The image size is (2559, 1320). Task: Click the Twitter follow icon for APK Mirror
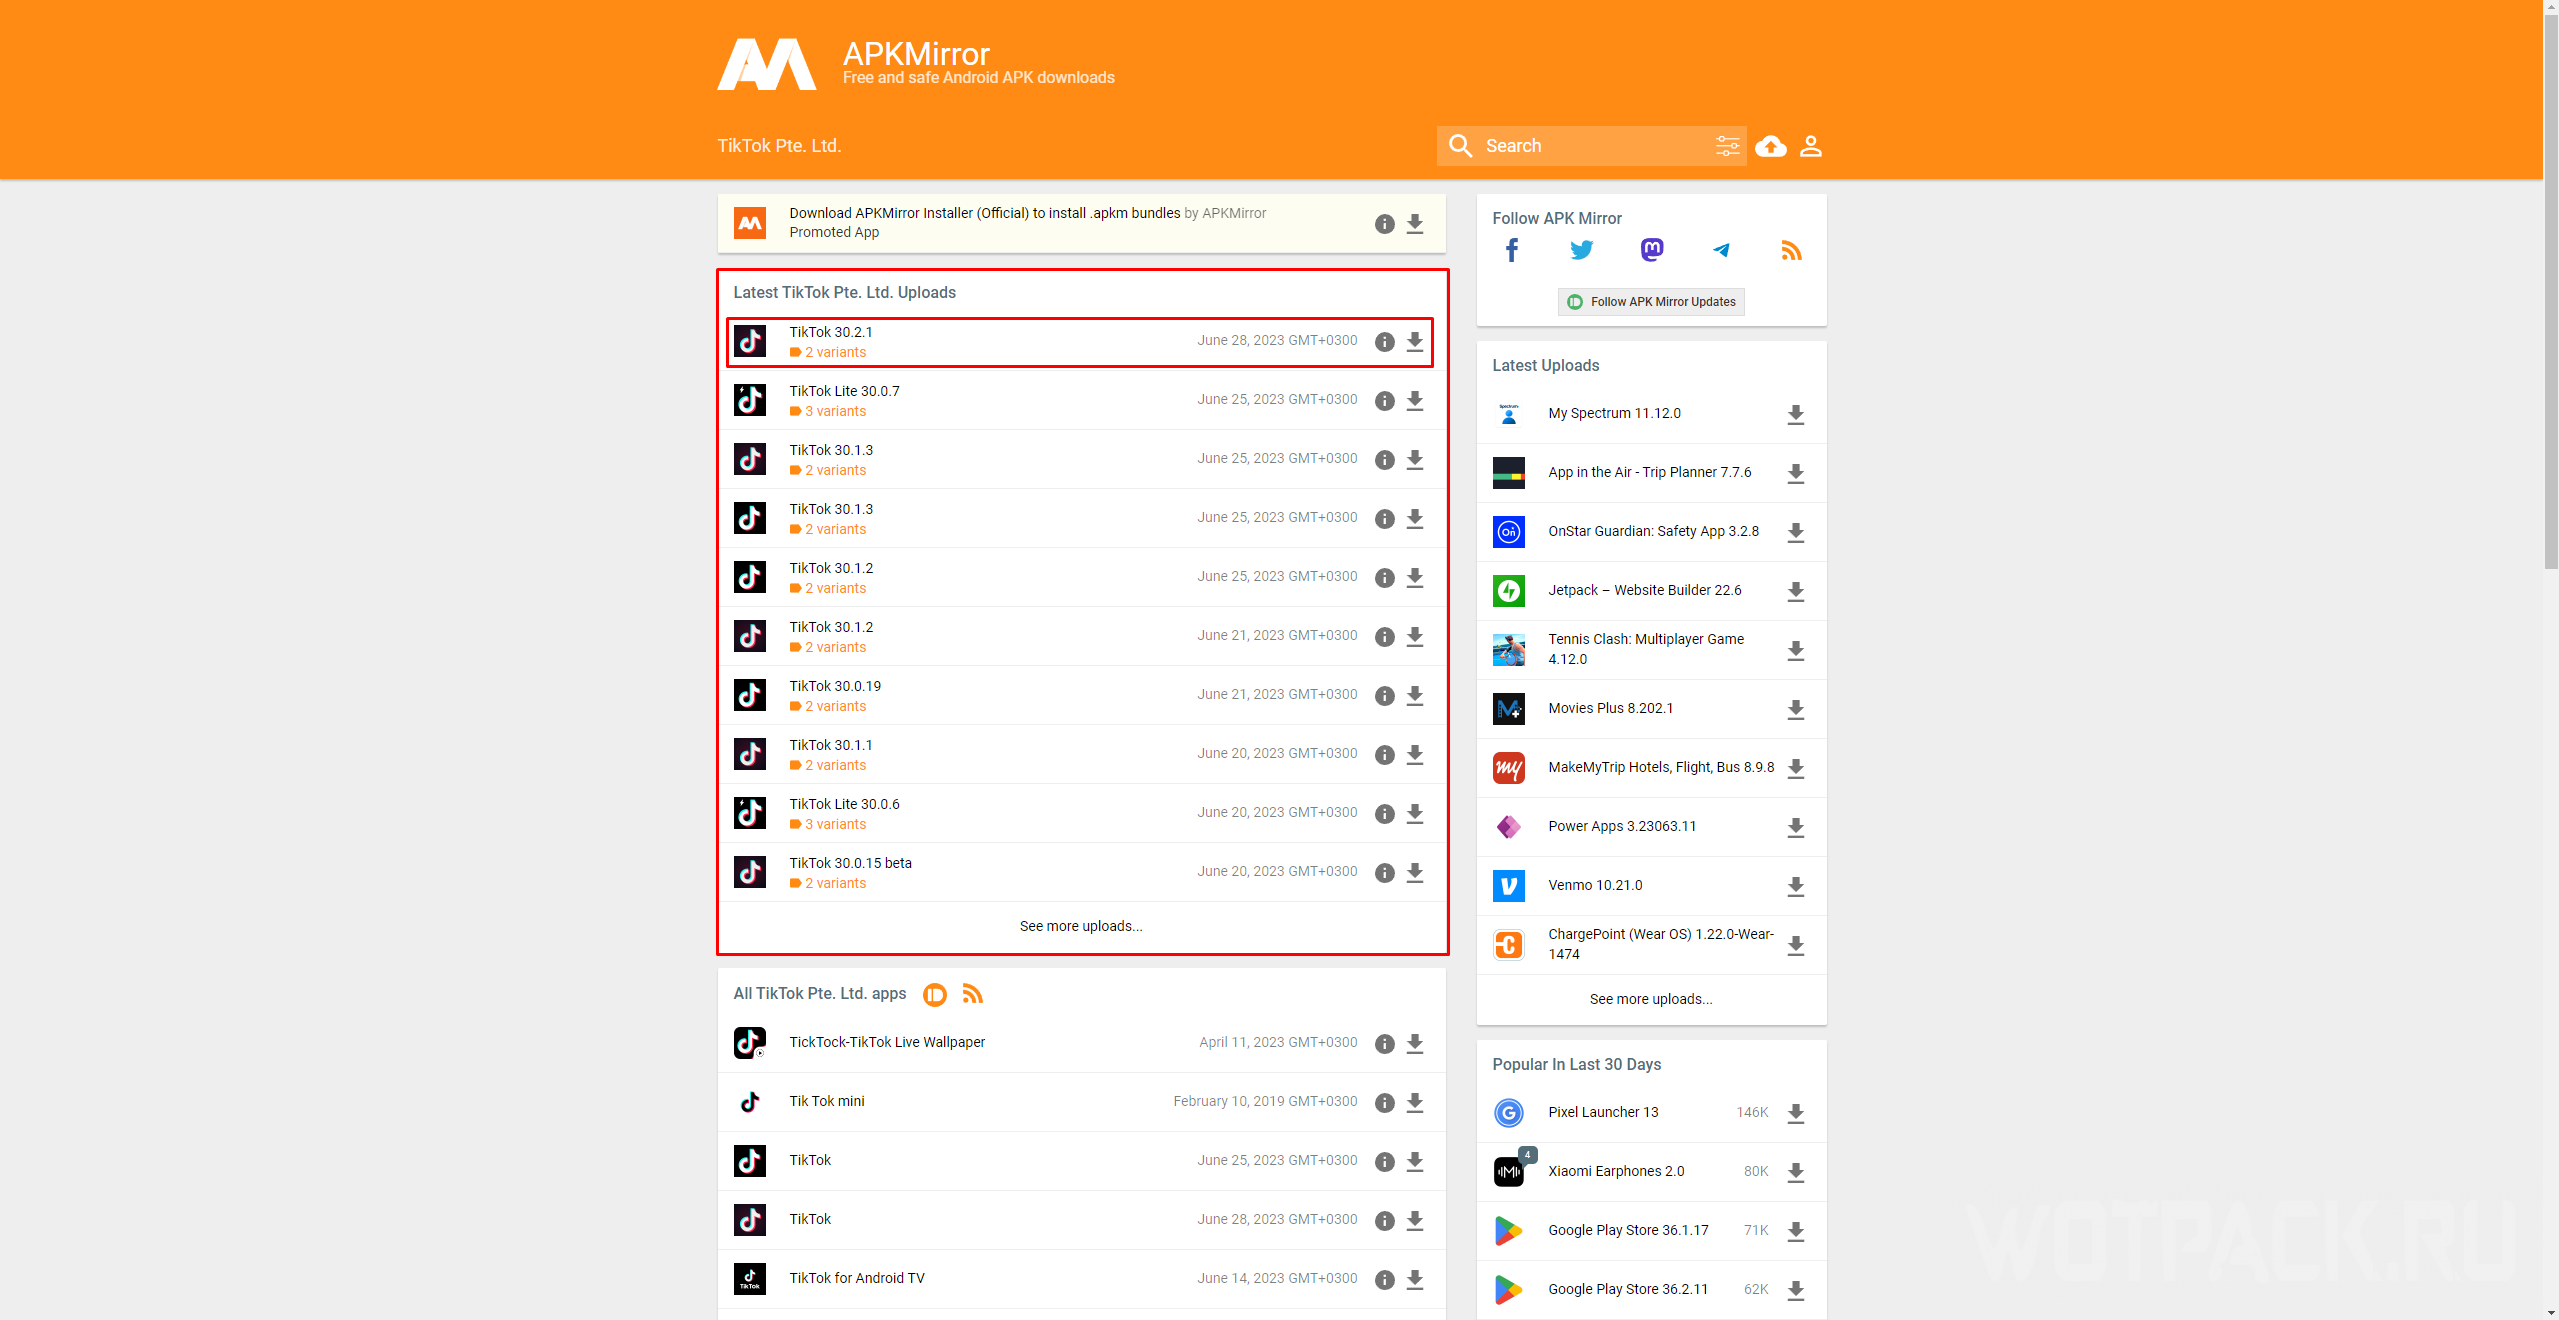tap(1581, 253)
